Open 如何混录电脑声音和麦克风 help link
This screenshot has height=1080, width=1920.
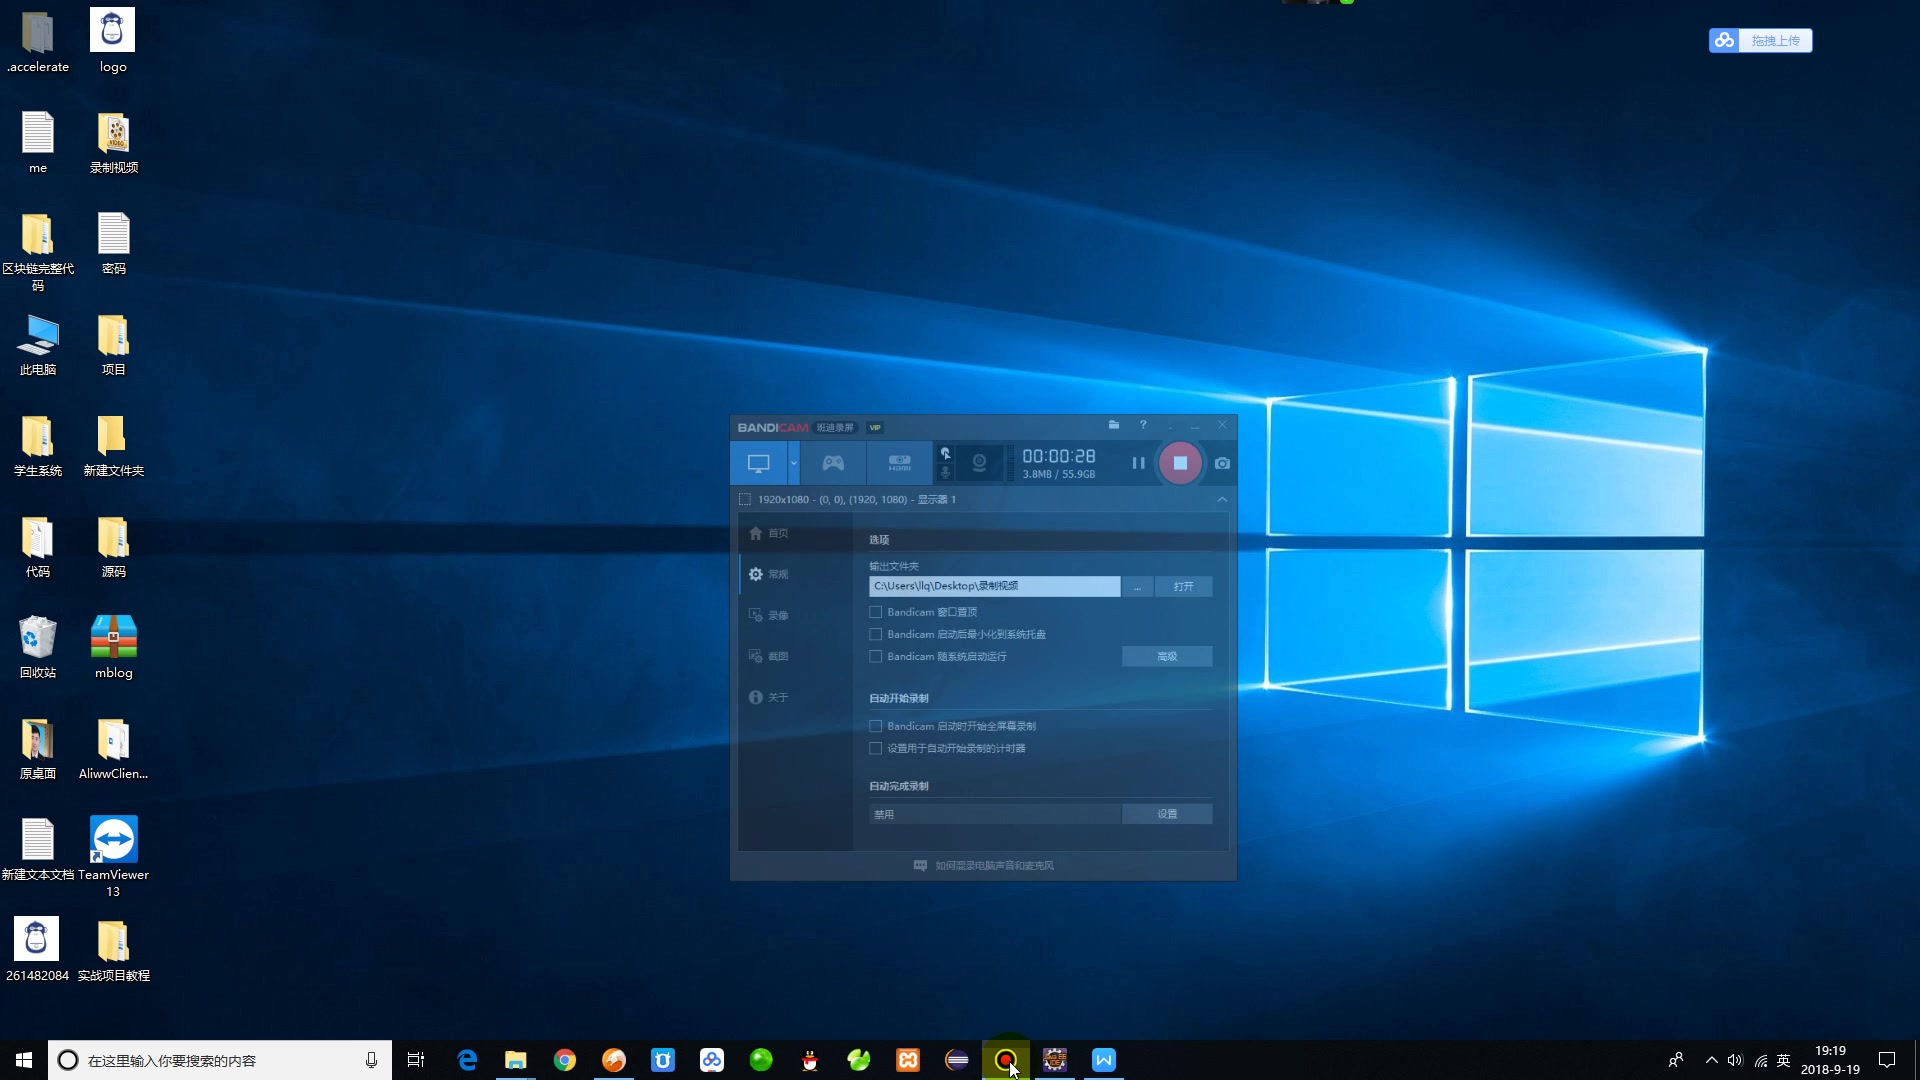pyautogui.click(x=984, y=865)
